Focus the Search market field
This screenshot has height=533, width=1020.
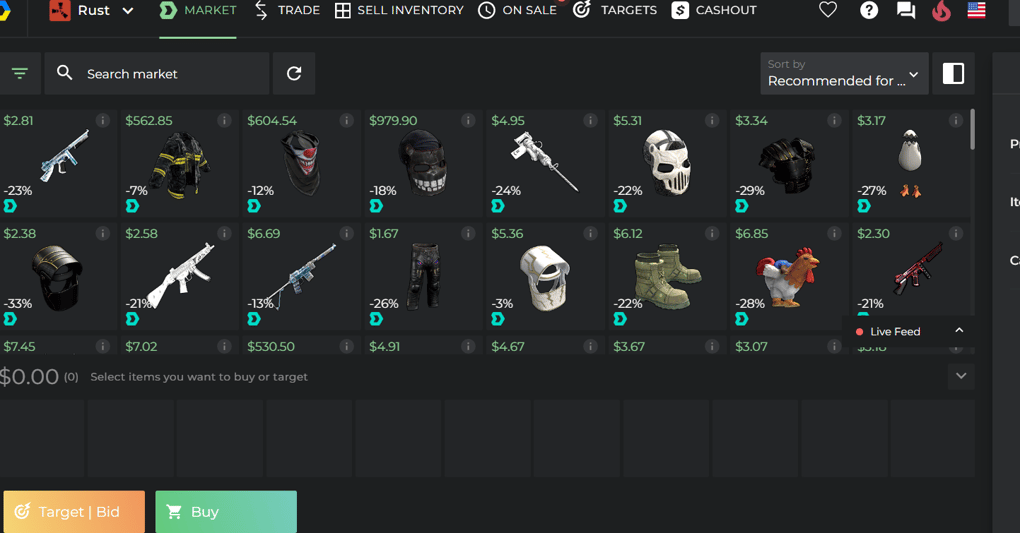click(x=157, y=74)
